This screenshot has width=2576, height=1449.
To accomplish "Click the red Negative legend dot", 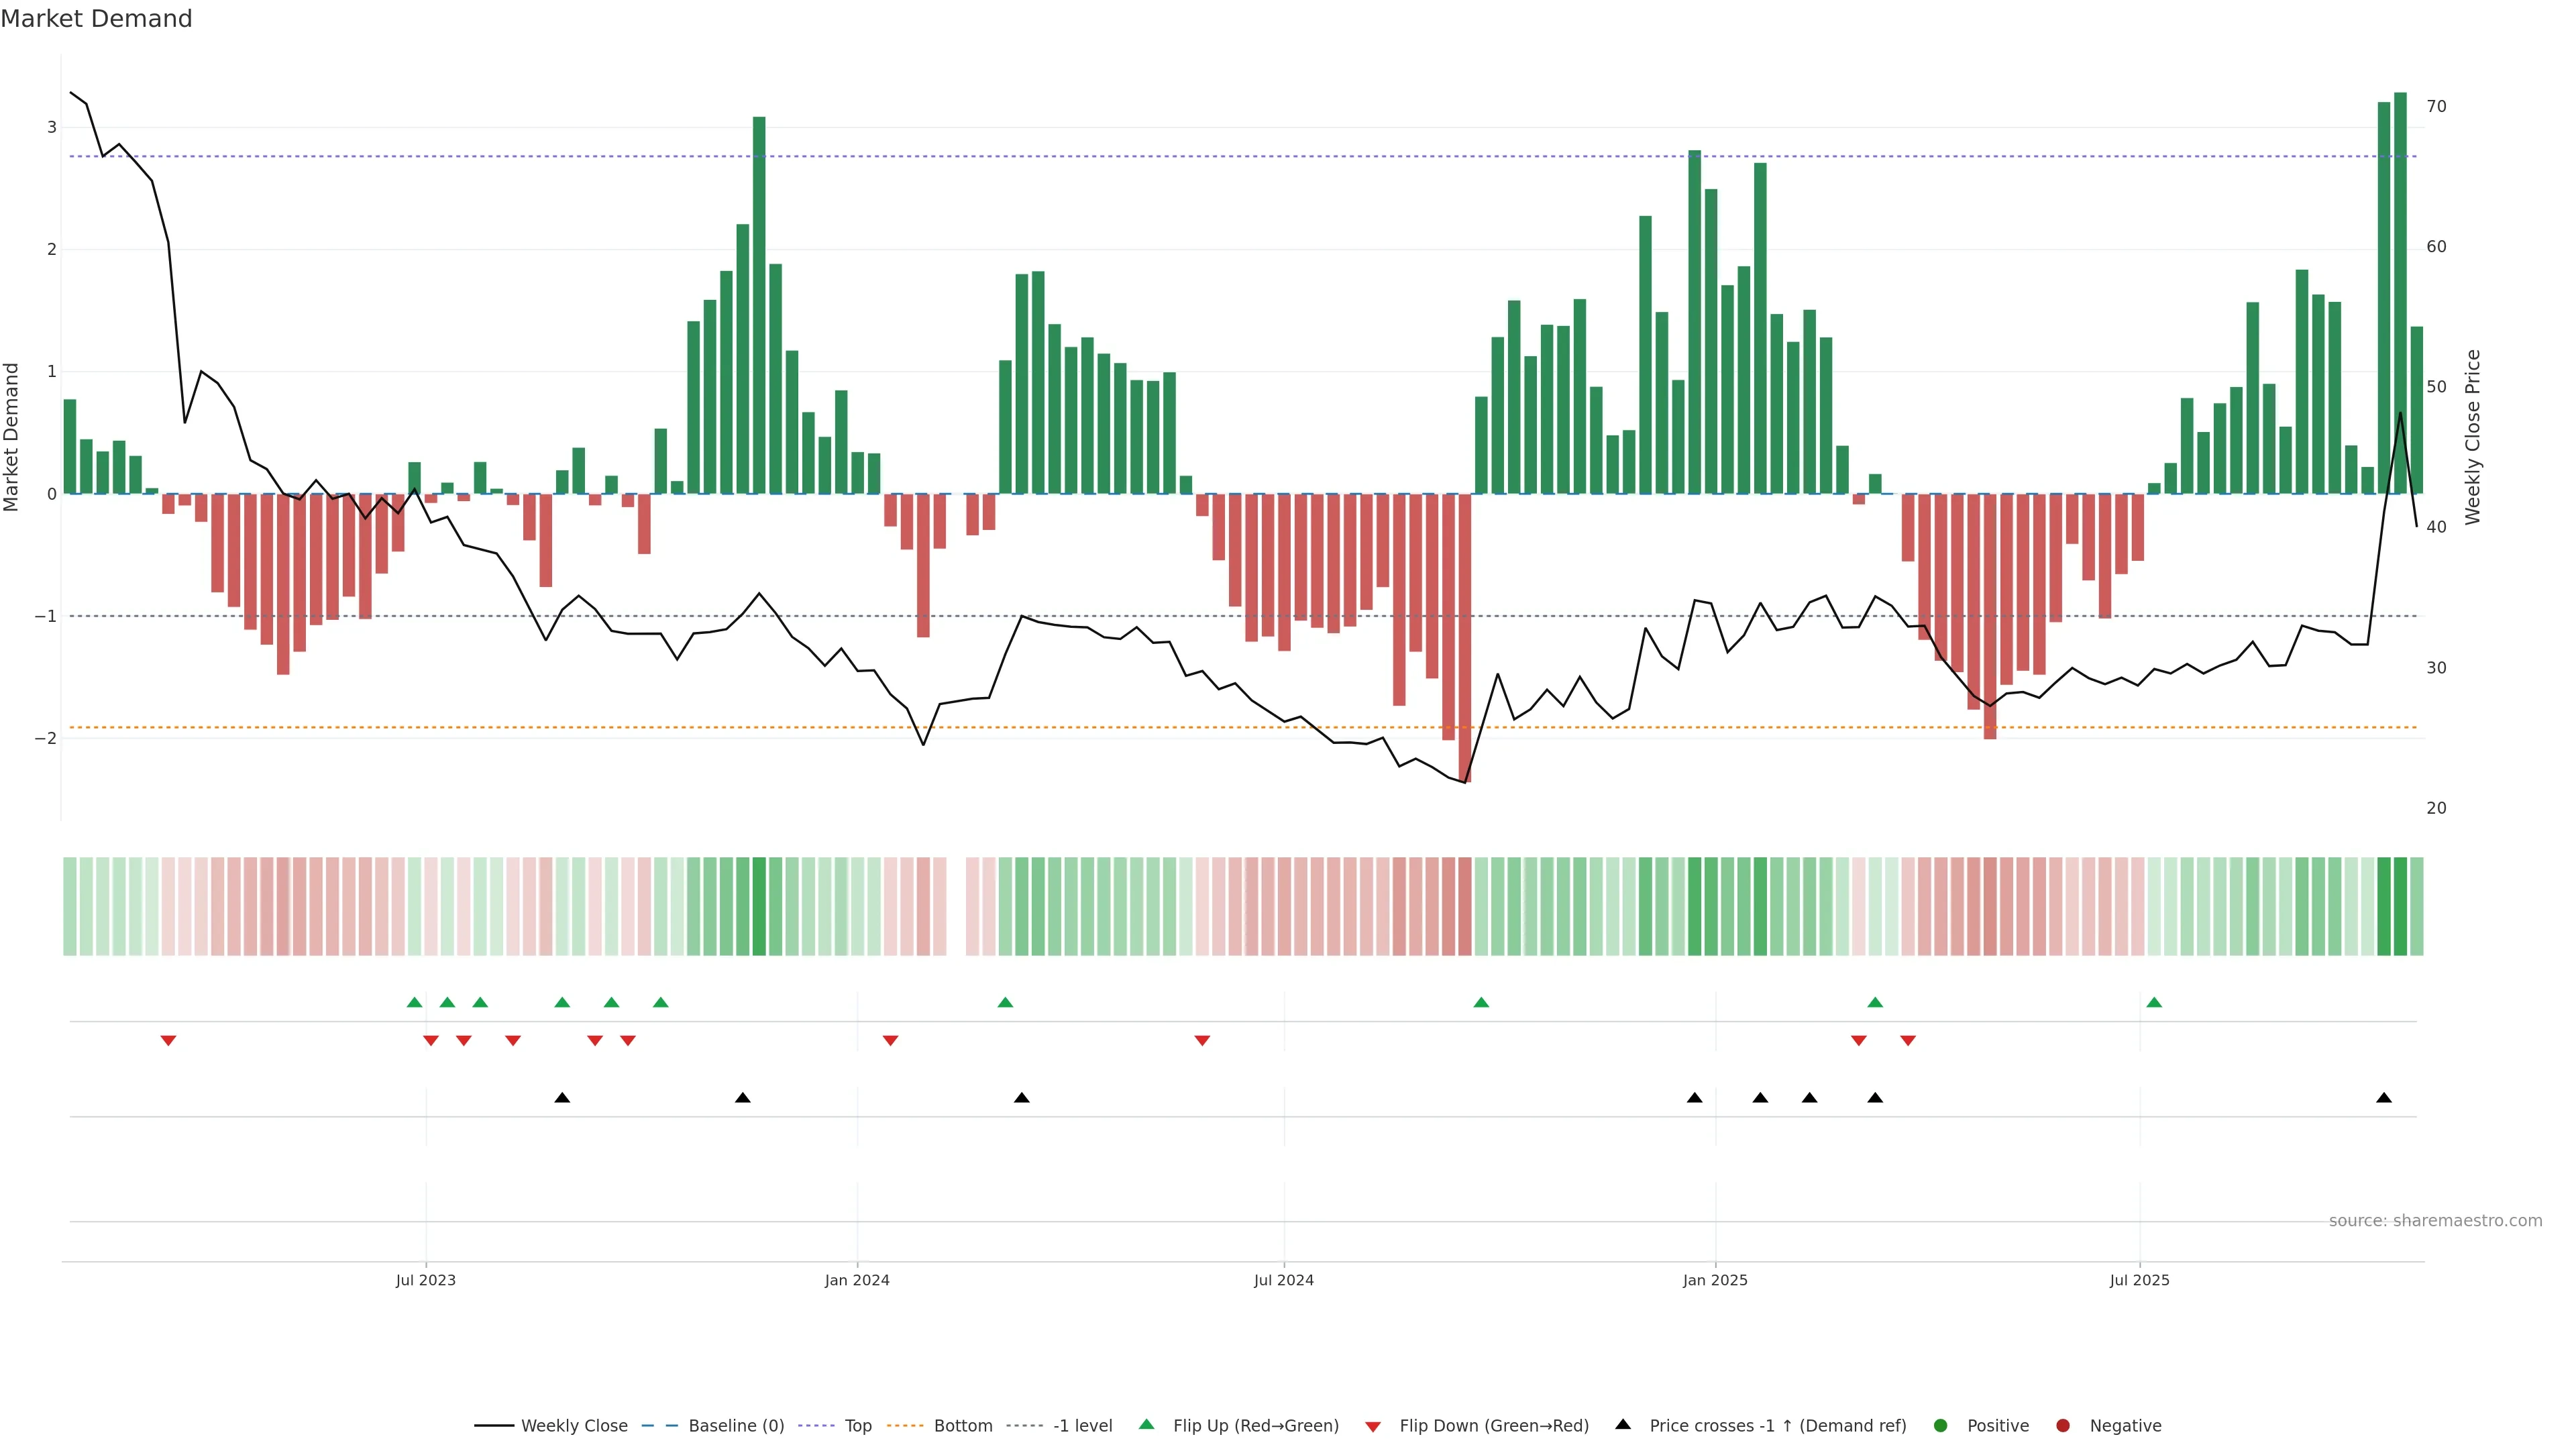I will (2063, 1425).
